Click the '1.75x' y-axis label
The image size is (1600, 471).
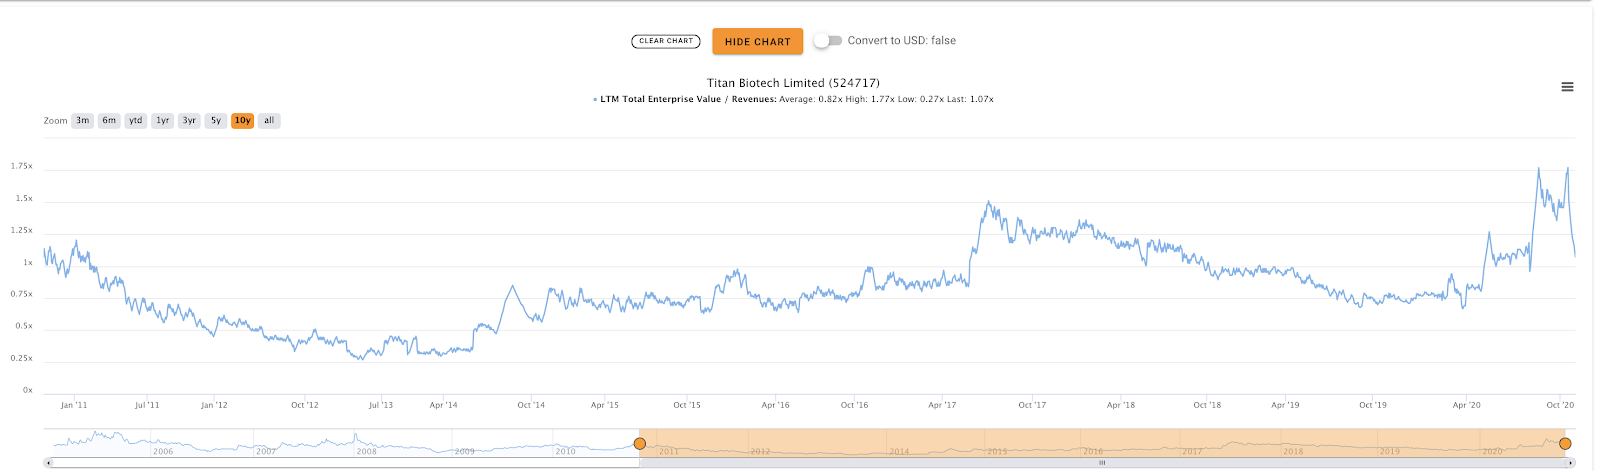click(x=22, y=166)
